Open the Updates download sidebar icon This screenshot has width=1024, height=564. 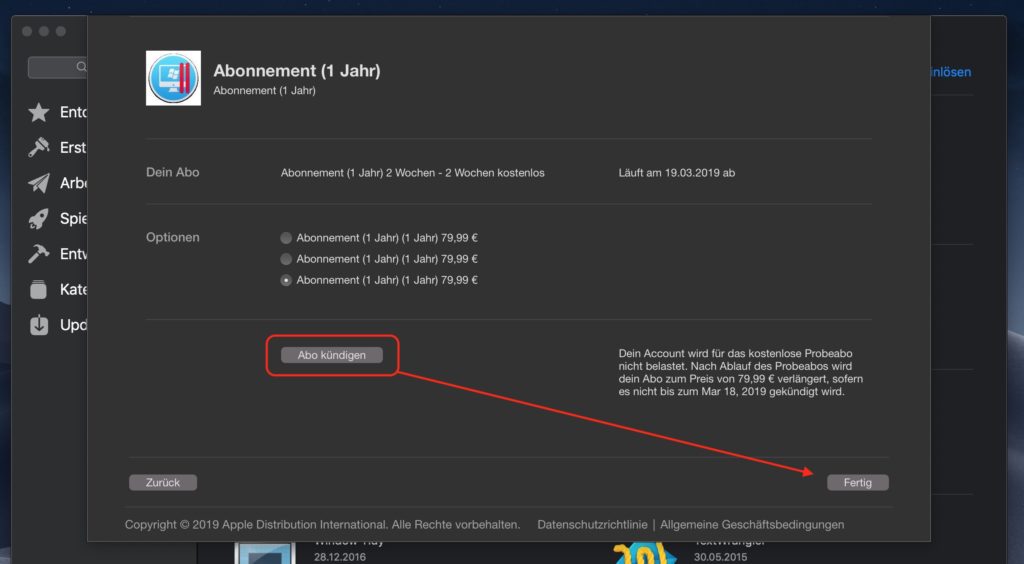click(39, 324)
